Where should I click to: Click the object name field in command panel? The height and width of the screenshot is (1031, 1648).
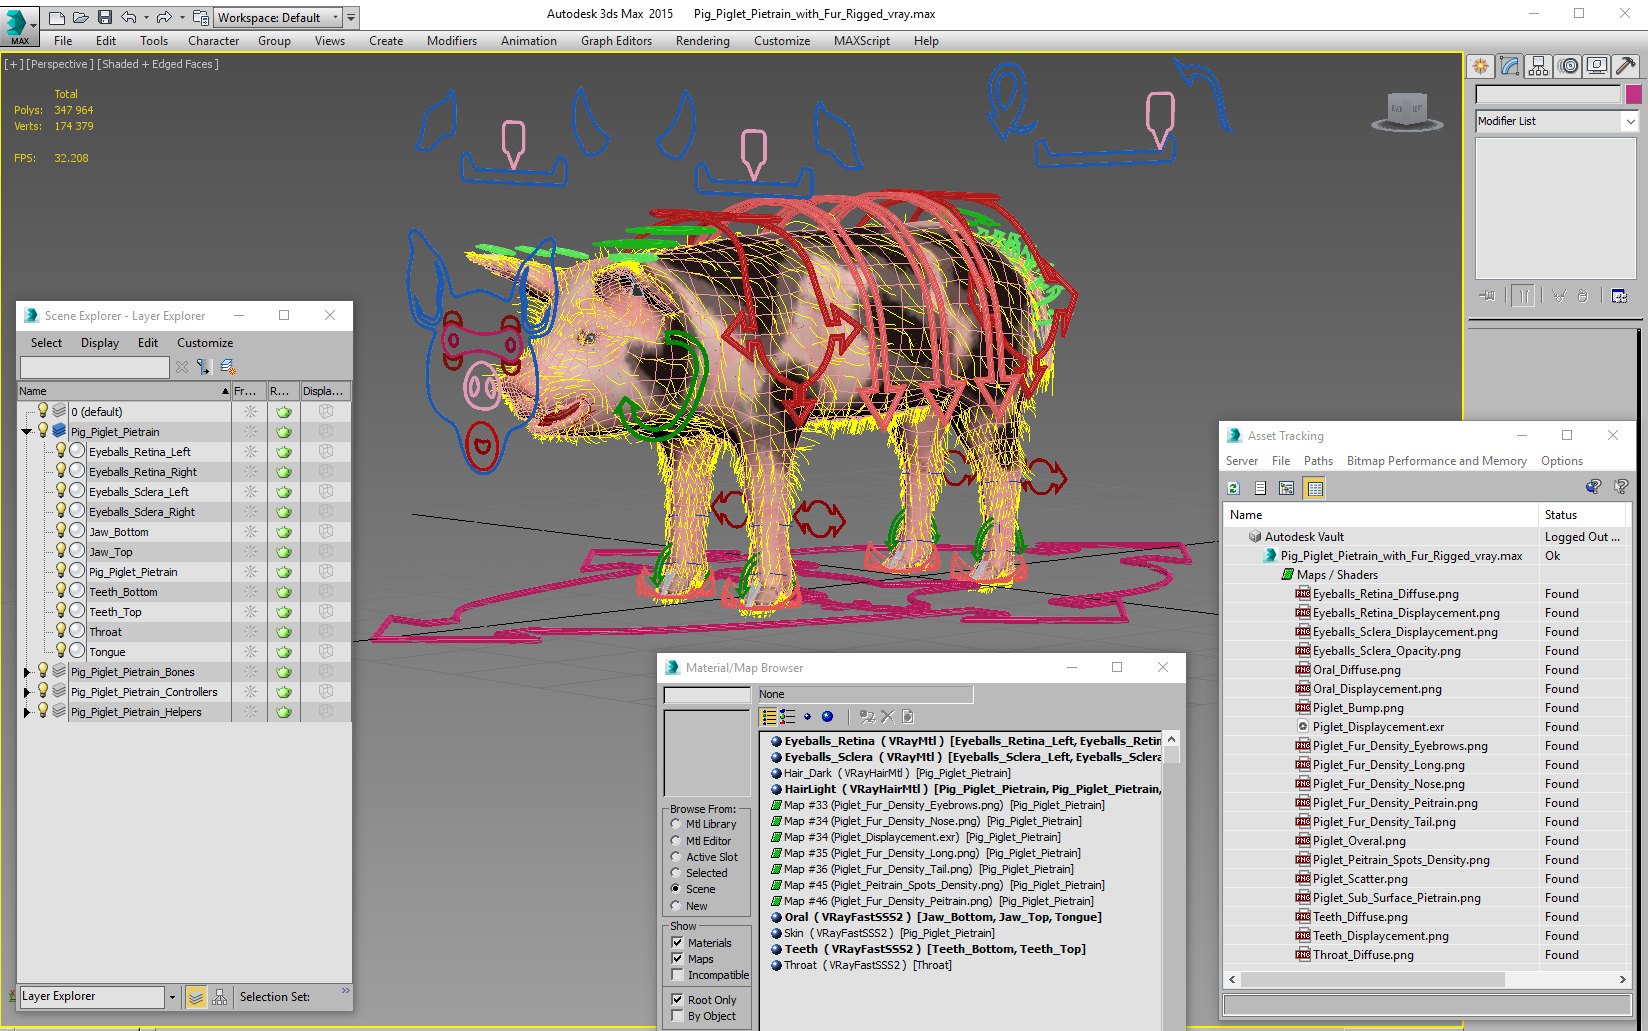coord(1548,94)
